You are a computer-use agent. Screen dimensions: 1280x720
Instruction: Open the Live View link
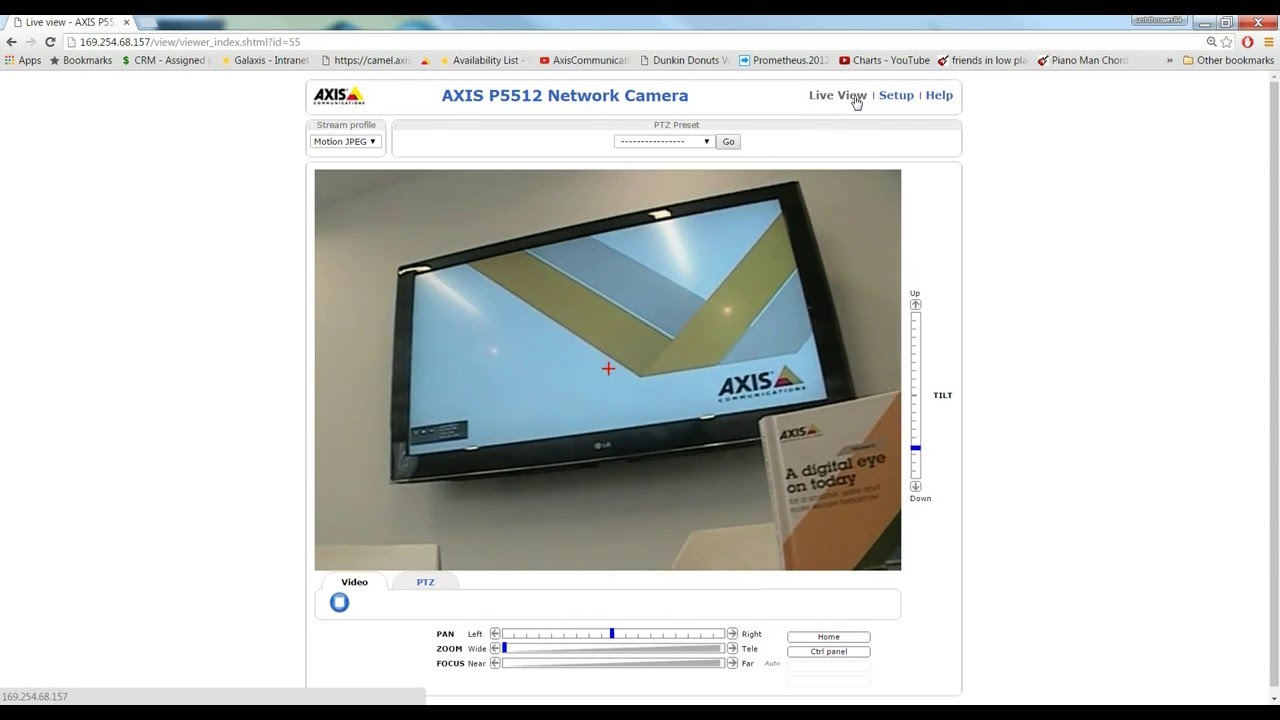[x=837, y=95]
